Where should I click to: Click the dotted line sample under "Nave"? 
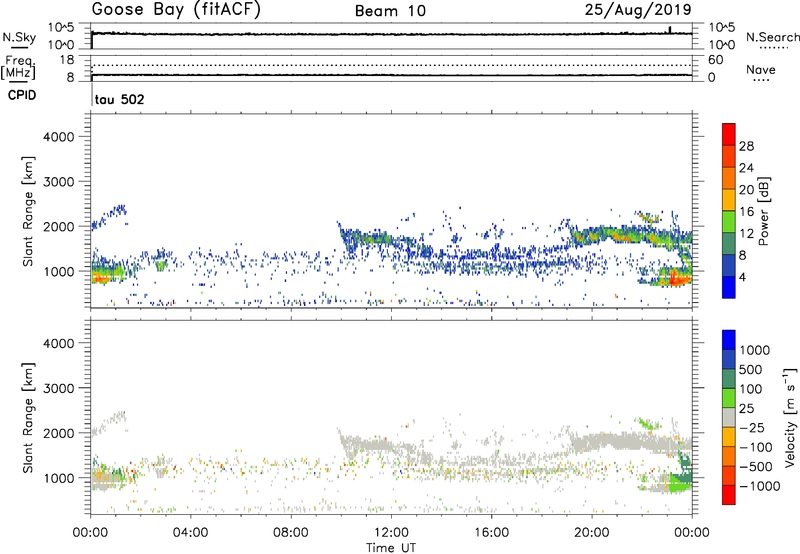click(x=761, y=81)
